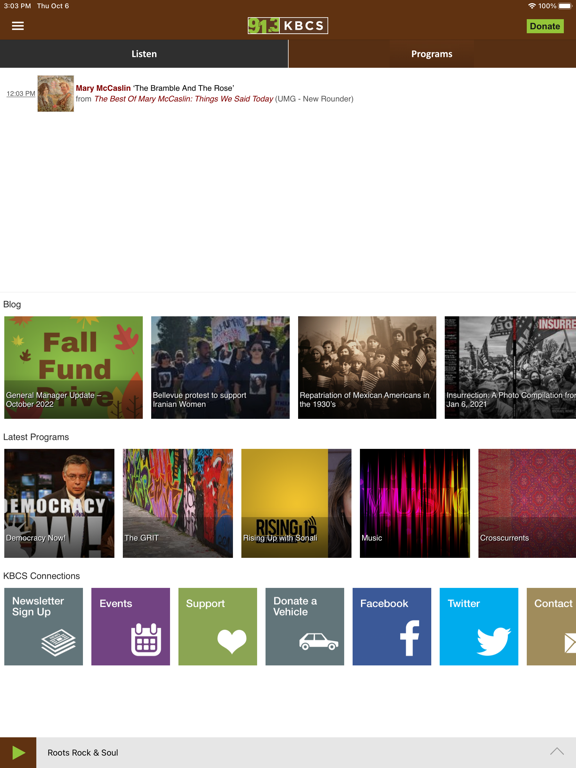
Task: Open the Twitter tile
Action: [x=479, y=626]
